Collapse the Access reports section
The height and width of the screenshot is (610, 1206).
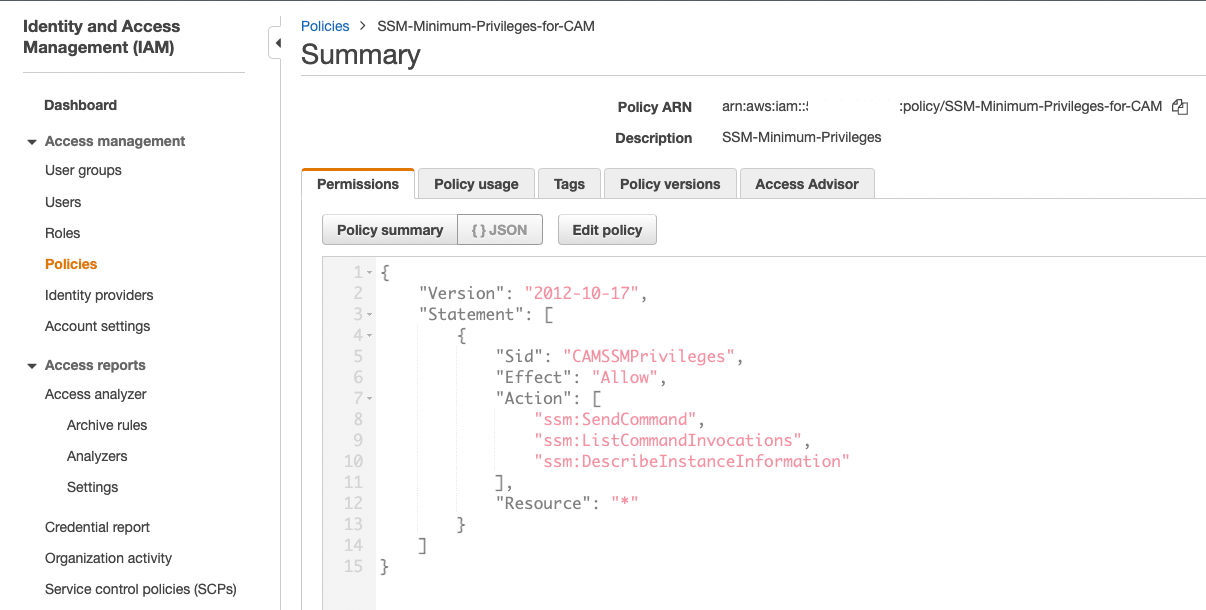[x=31, y=365]
